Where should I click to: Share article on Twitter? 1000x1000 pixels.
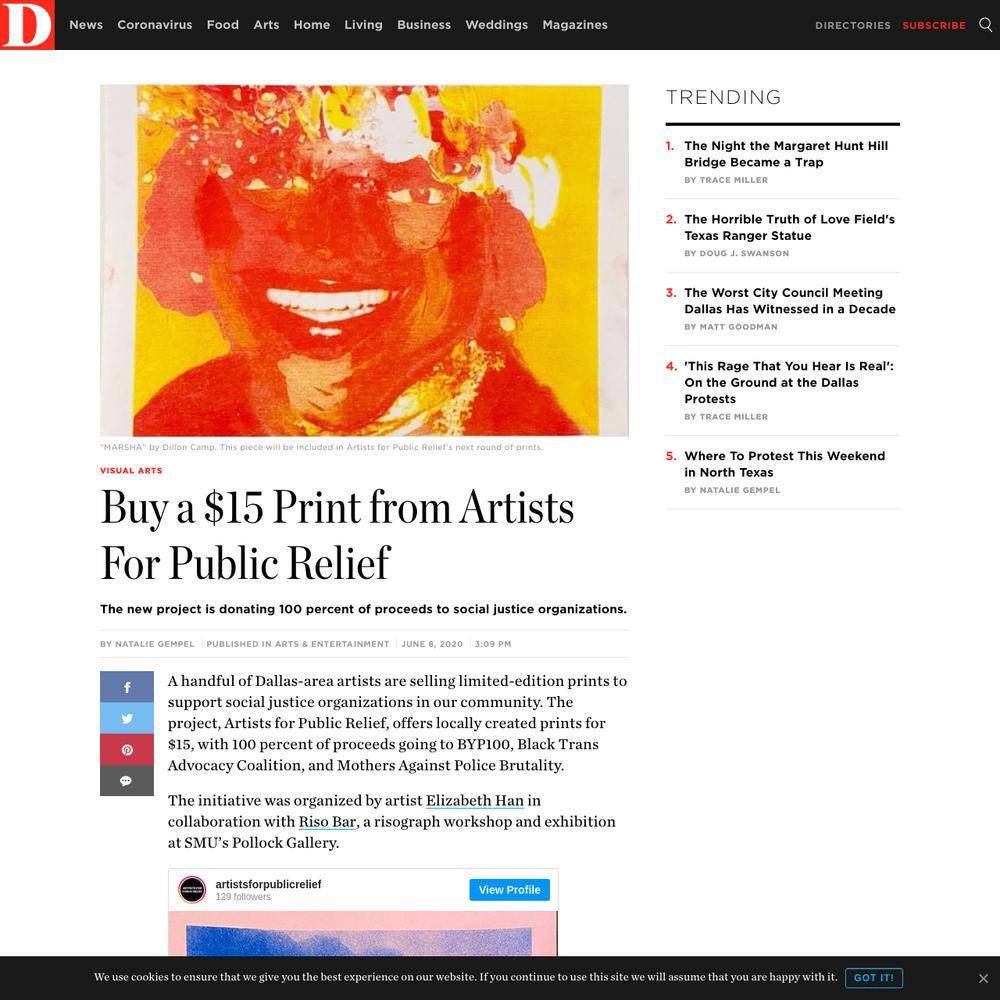tap(127, 718)
